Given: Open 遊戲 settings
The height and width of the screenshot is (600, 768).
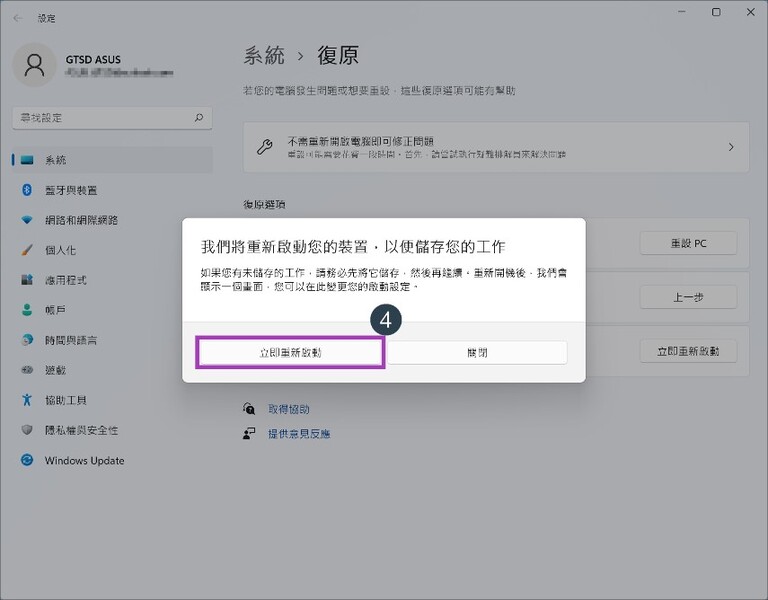Looking at the screenshot, I should coord(112,370).
